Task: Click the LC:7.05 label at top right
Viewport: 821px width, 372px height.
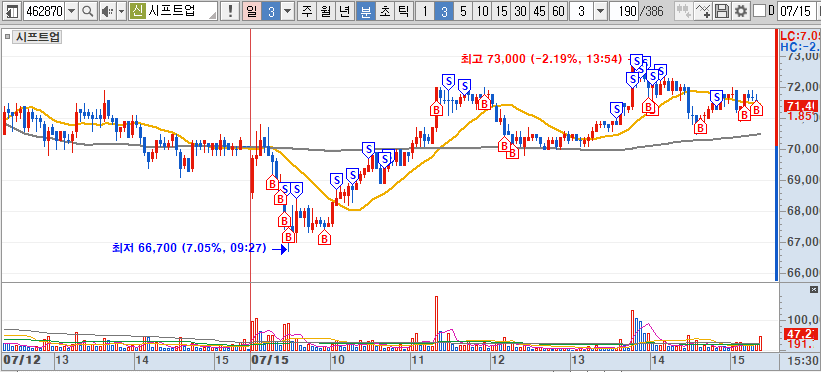Action: (x=800, y=36)
